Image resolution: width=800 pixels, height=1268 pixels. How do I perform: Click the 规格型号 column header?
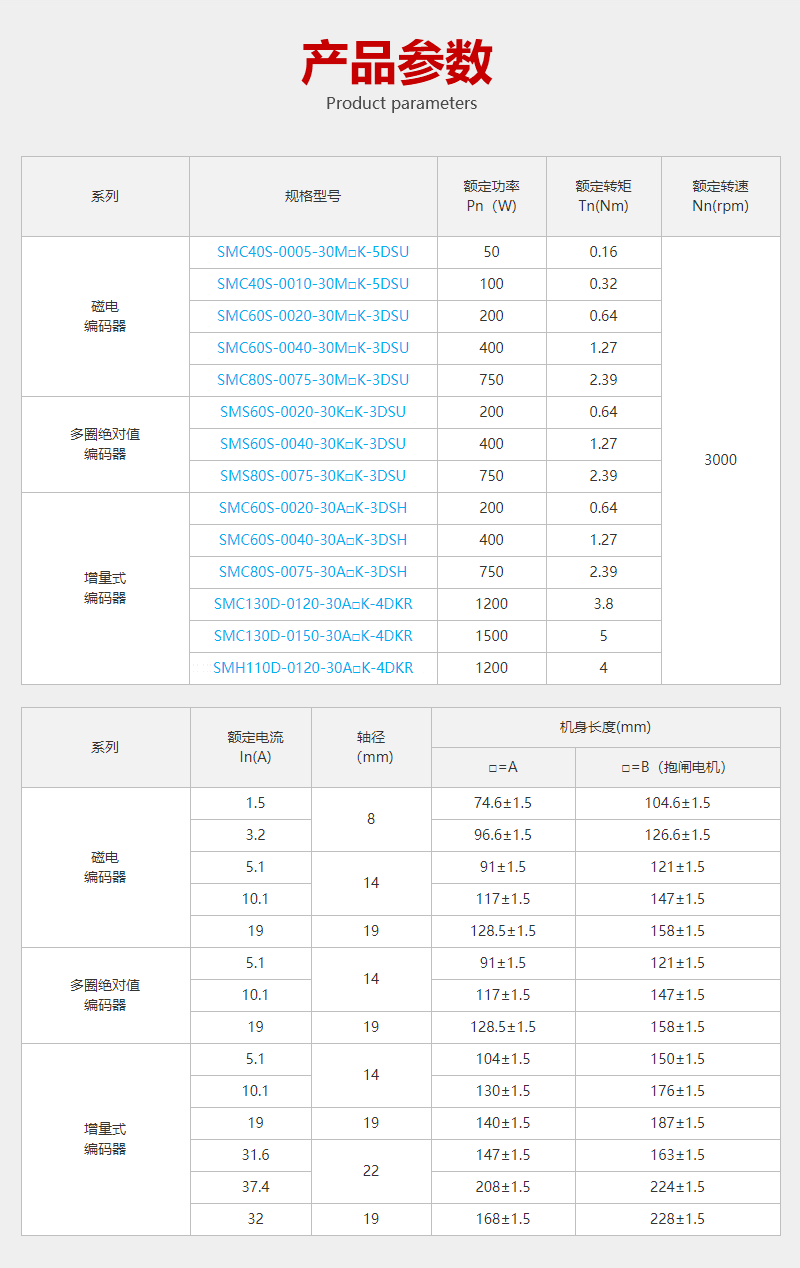point(313,196)
